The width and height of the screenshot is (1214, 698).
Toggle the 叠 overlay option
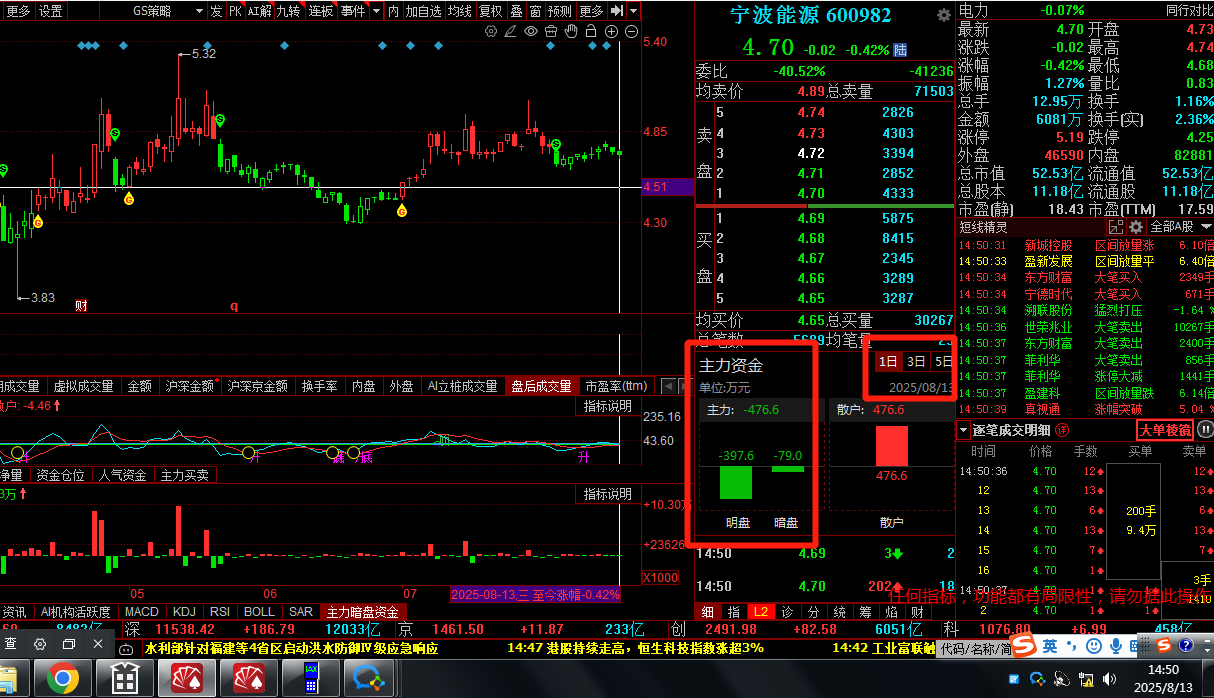point(516,11)
